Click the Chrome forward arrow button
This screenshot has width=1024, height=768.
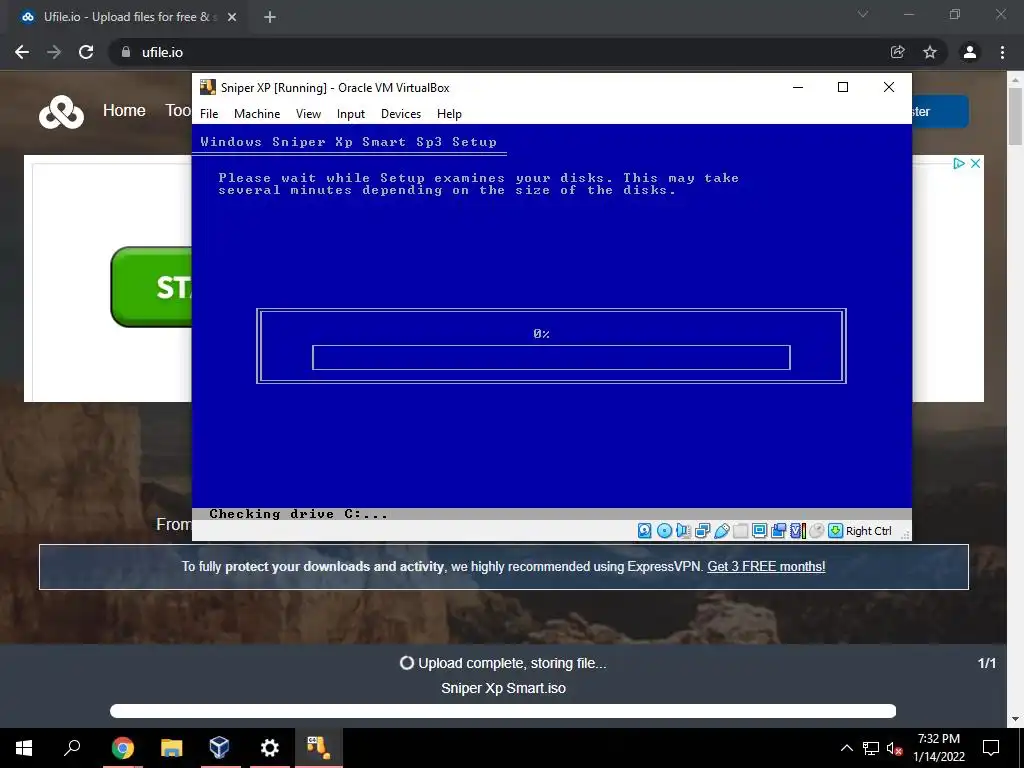pos(54,52)
